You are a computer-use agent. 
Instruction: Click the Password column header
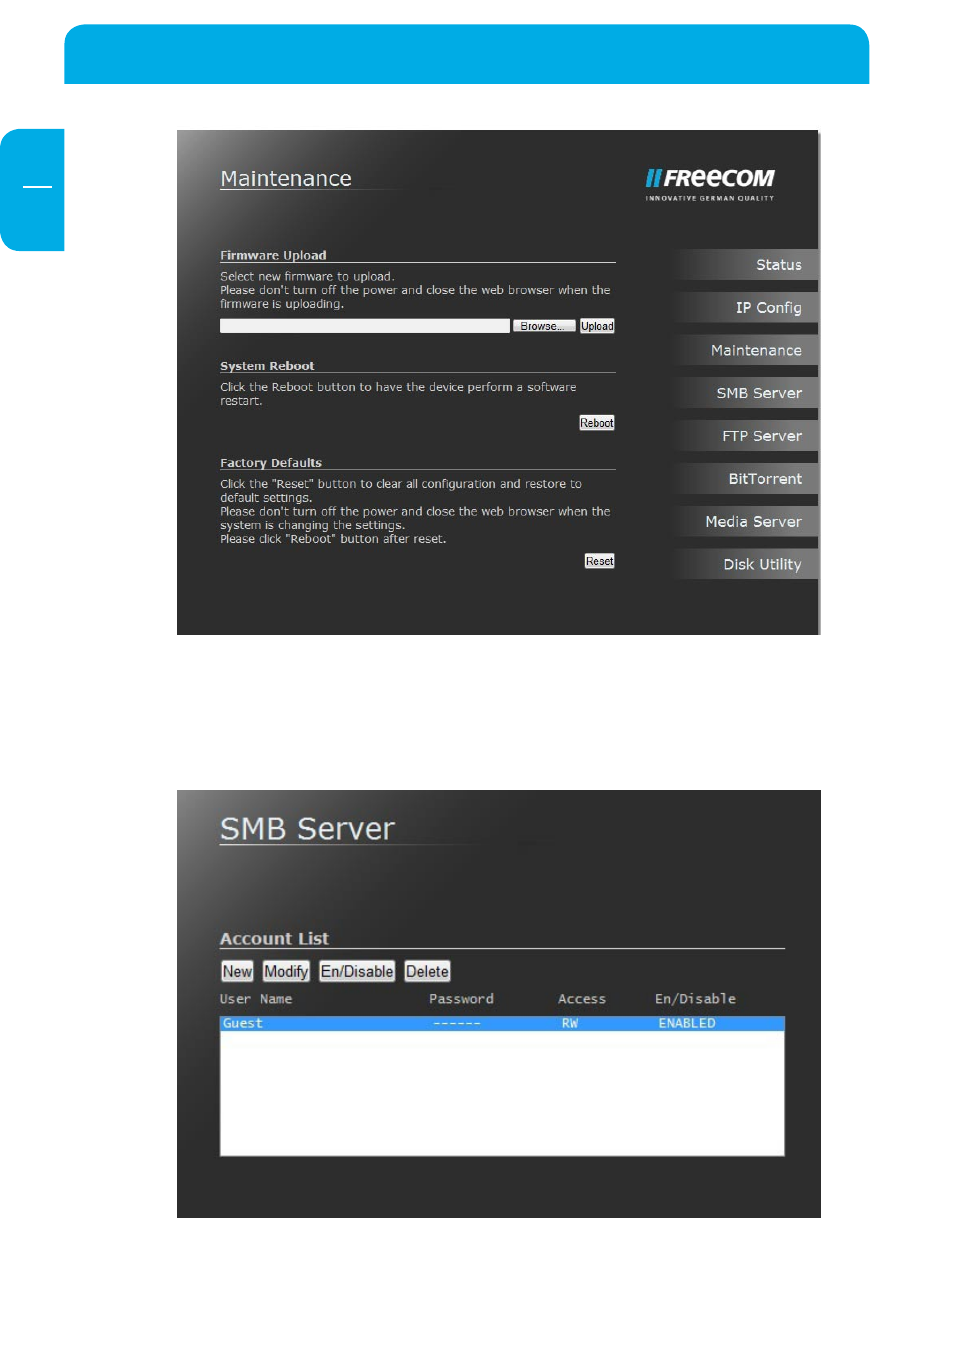(x=461, y=999)
